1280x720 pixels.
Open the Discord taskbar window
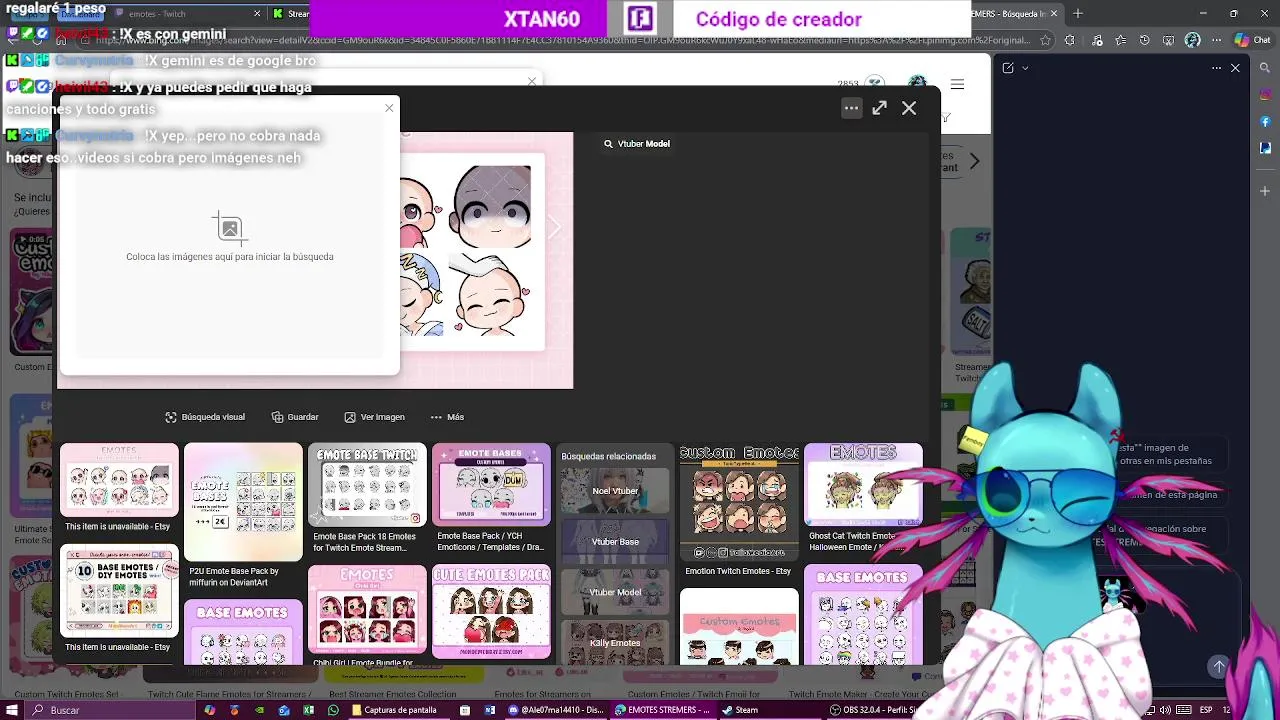pyautogui.click(x=555, y=710)
